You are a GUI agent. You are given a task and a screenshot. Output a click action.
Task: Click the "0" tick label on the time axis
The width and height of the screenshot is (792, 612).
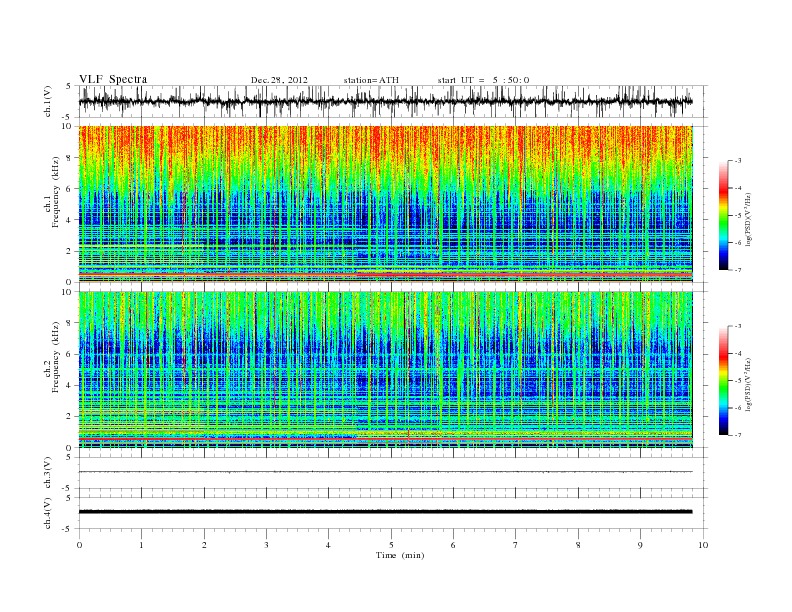pos(79,545)
